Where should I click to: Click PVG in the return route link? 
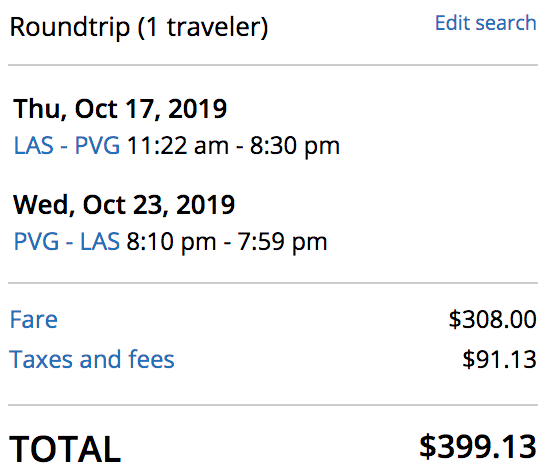(36, 241)
